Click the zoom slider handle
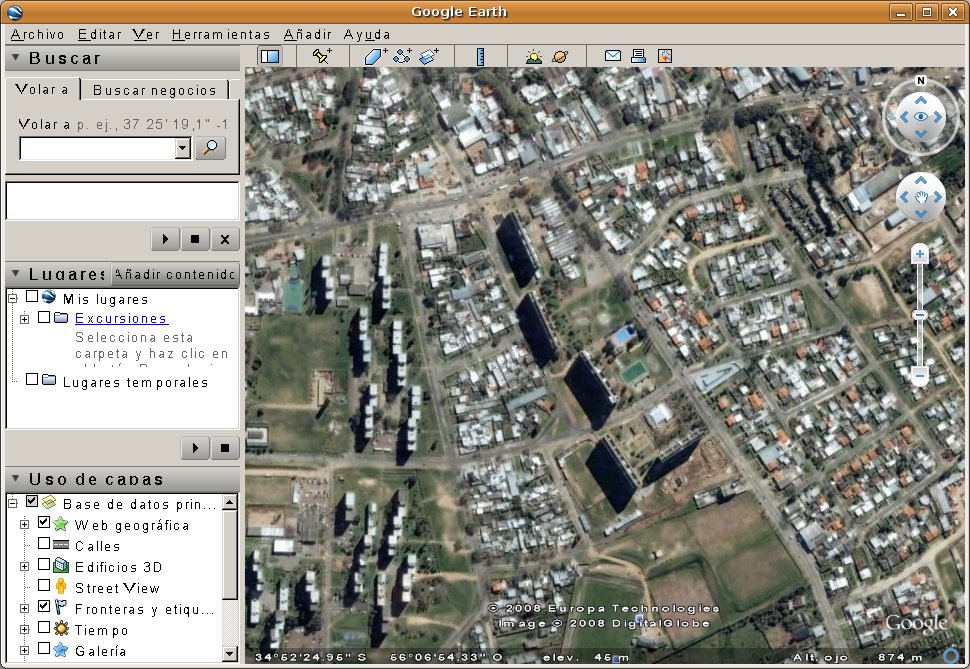The height and width of the screenshot is (669, 970). [920, 315]
